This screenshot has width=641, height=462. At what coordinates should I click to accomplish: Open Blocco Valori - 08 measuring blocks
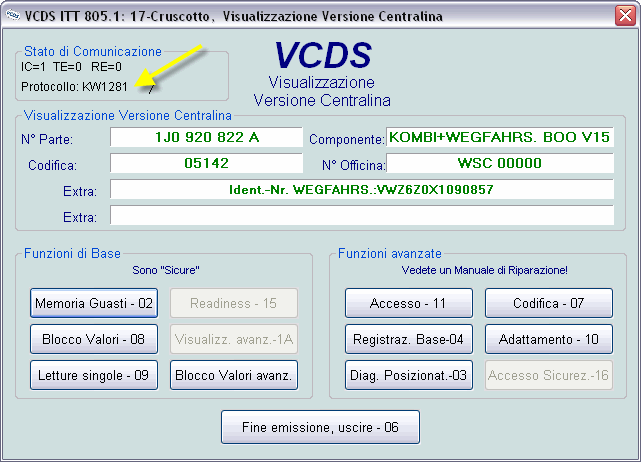(94, 339)
